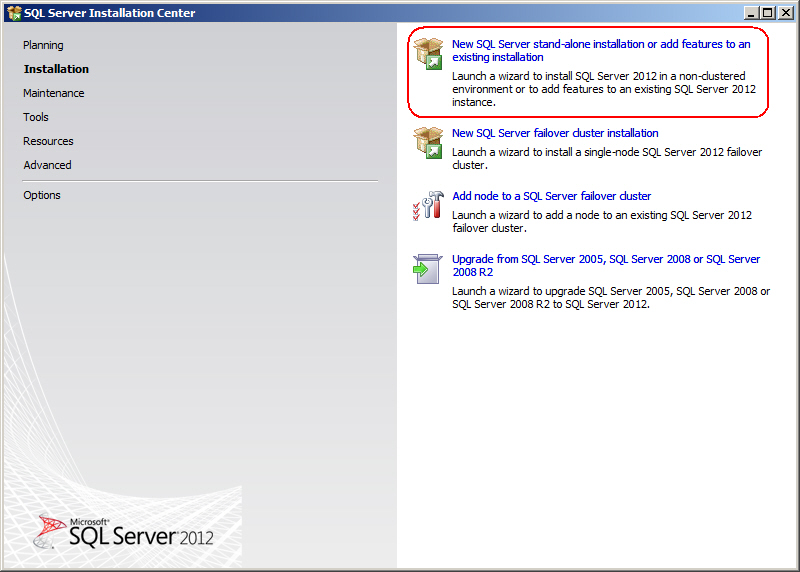
Task: Open New SQL Server failover cluster installation
Action: click(x=555, y=133)
